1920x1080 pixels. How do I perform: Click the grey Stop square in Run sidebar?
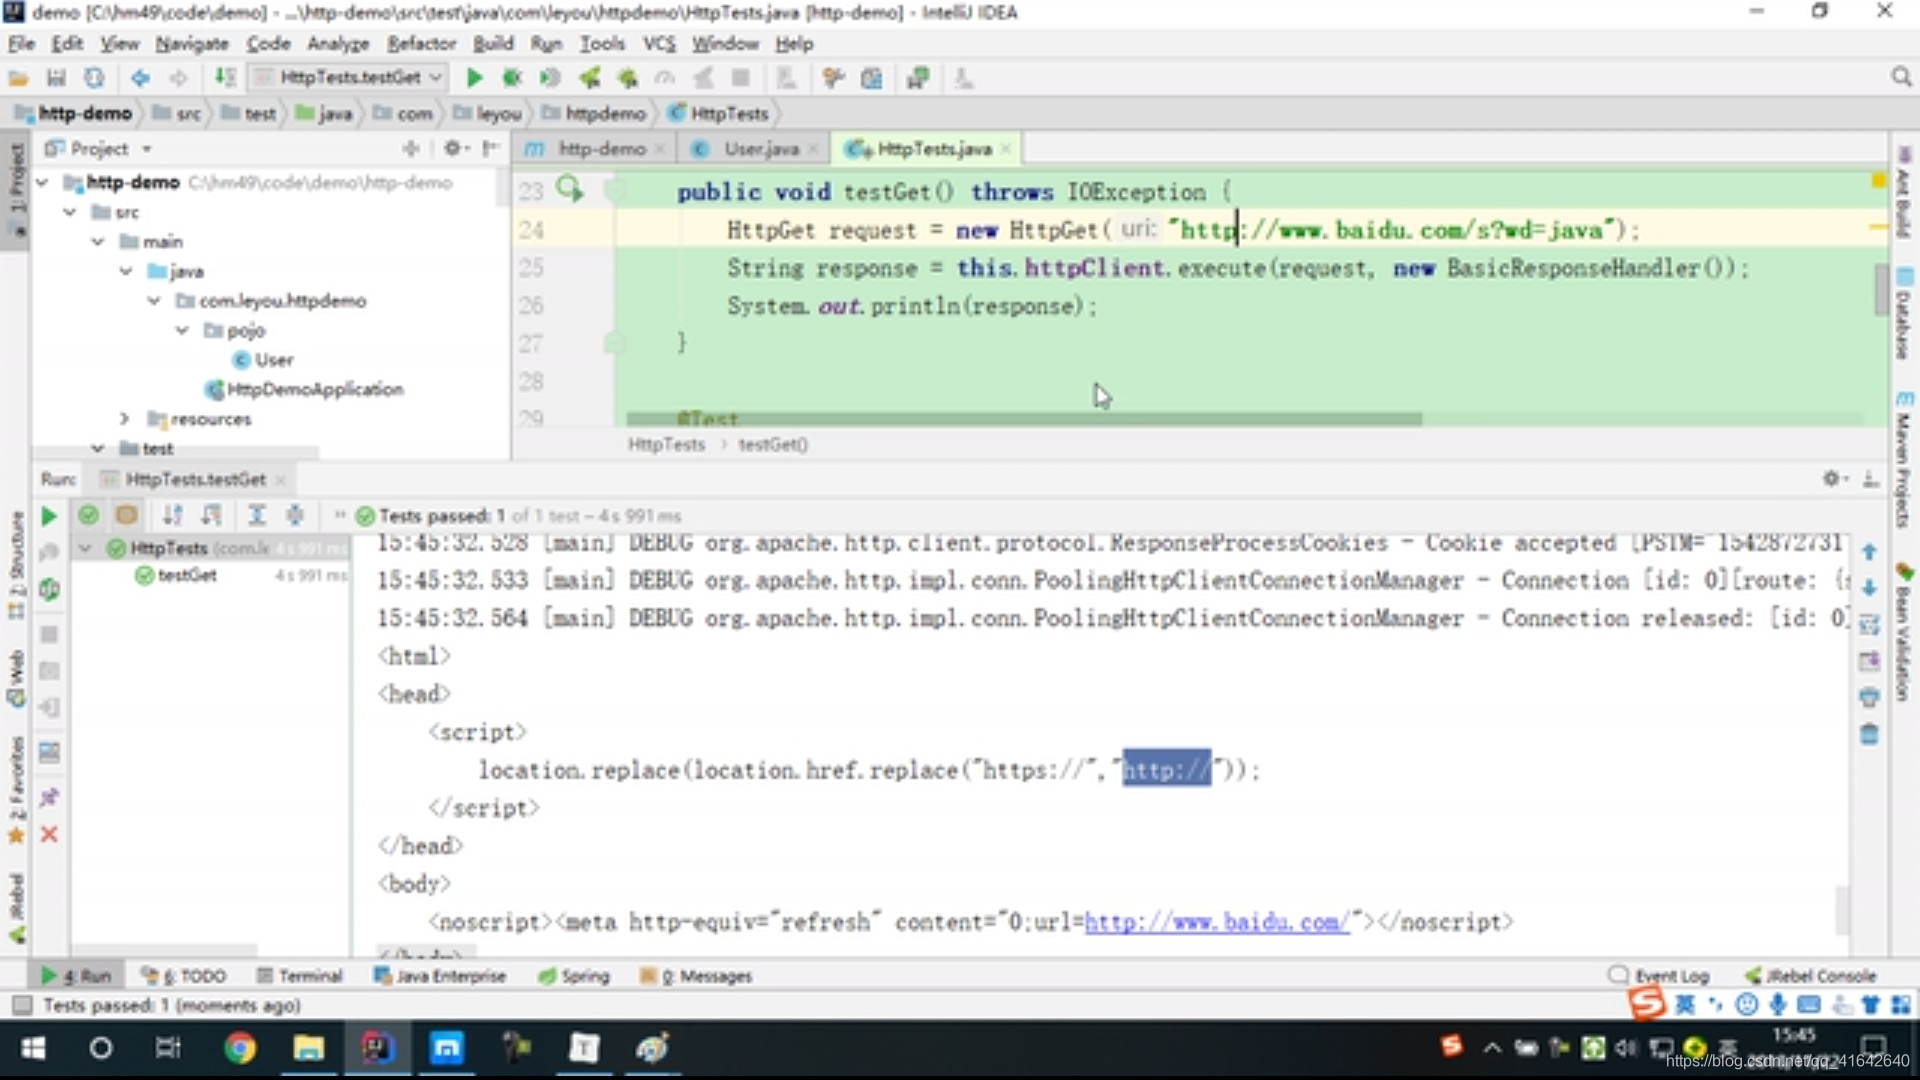coord(49,634)
